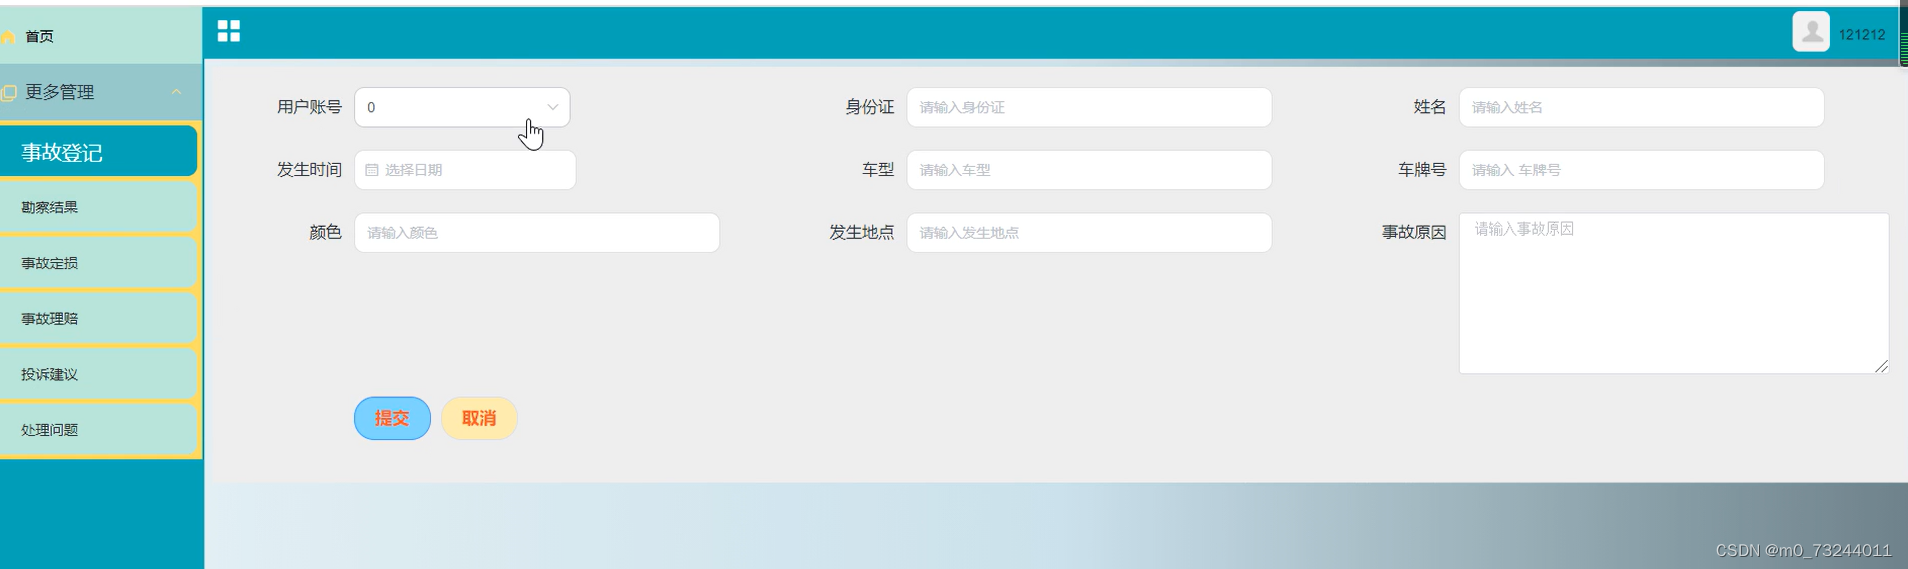1908x569 pixels.
Task: Click the home icon beside 首页
Action: [8, 36]
